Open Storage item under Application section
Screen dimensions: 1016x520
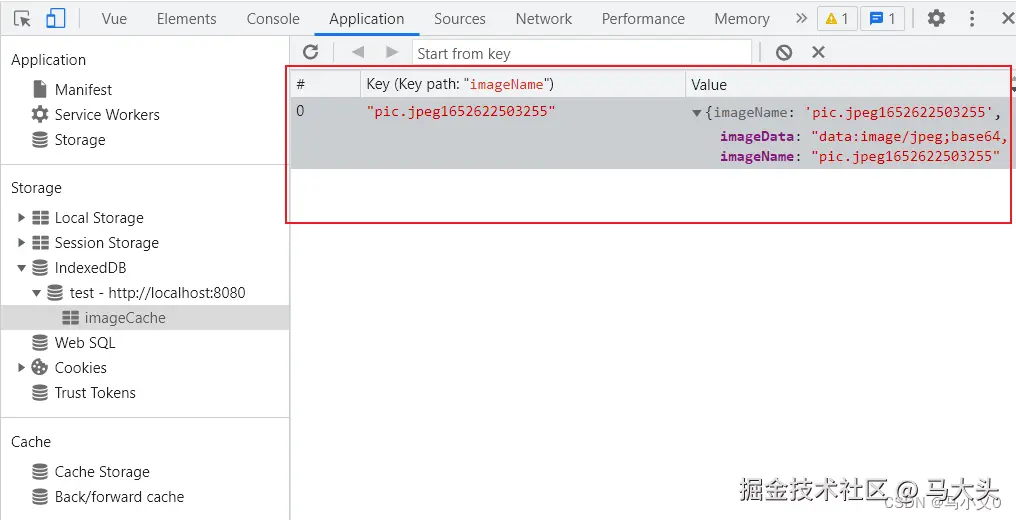pos(80,140)
